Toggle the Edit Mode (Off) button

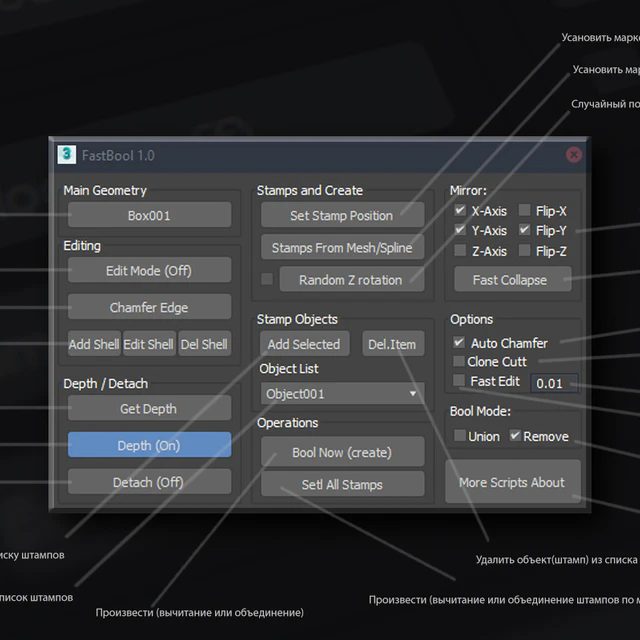(149, 270)
